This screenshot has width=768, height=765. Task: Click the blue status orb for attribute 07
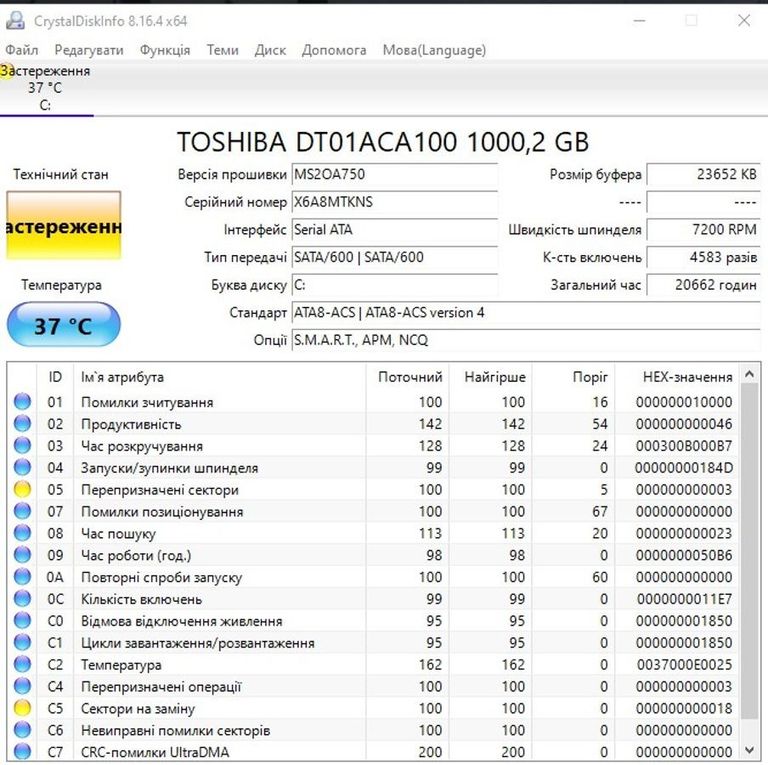point(22,511)
